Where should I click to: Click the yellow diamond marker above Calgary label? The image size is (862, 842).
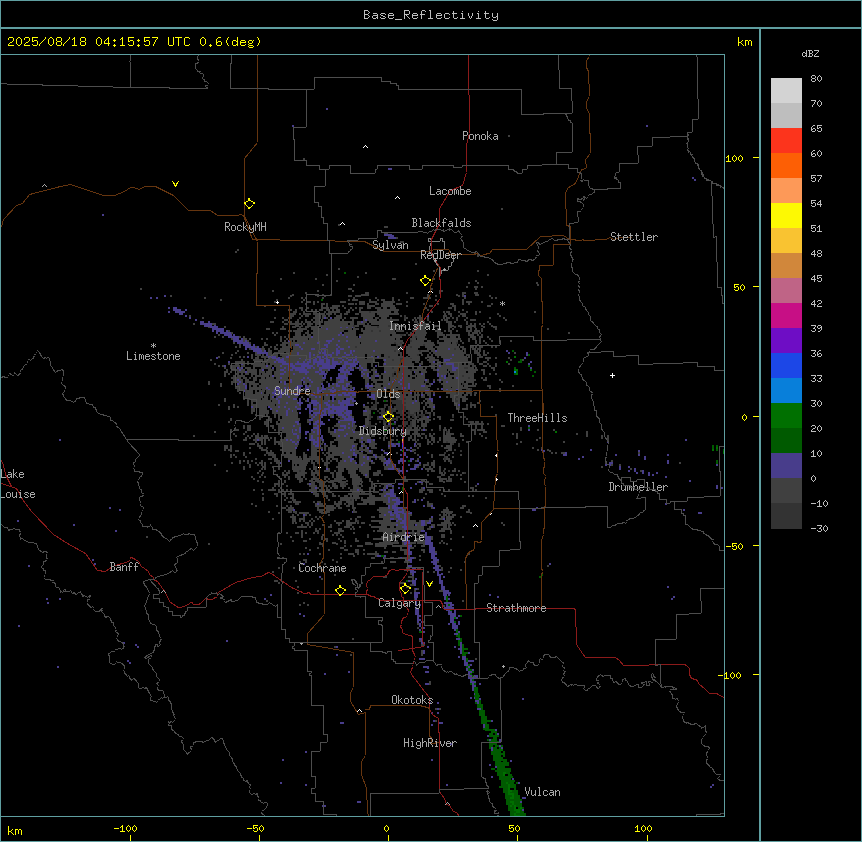(x=405, y=589)
